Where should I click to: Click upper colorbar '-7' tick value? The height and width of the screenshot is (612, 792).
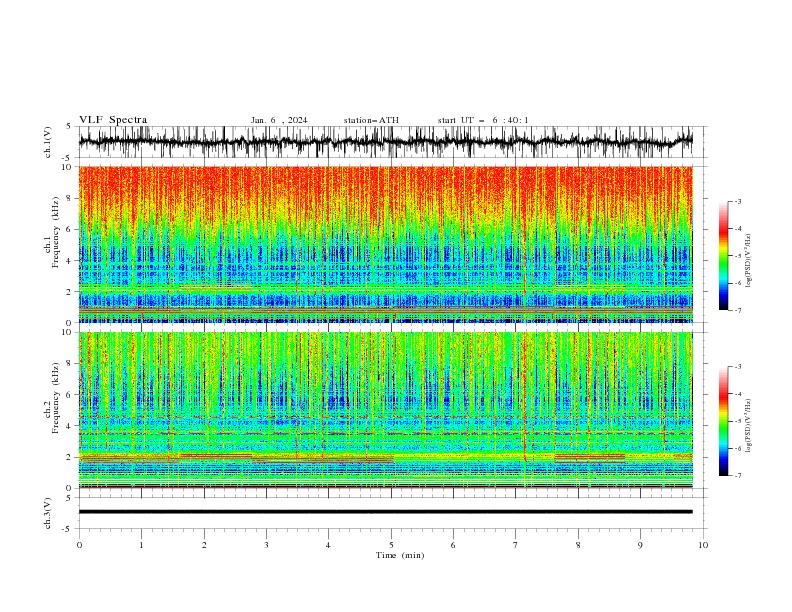coord(738,310)
